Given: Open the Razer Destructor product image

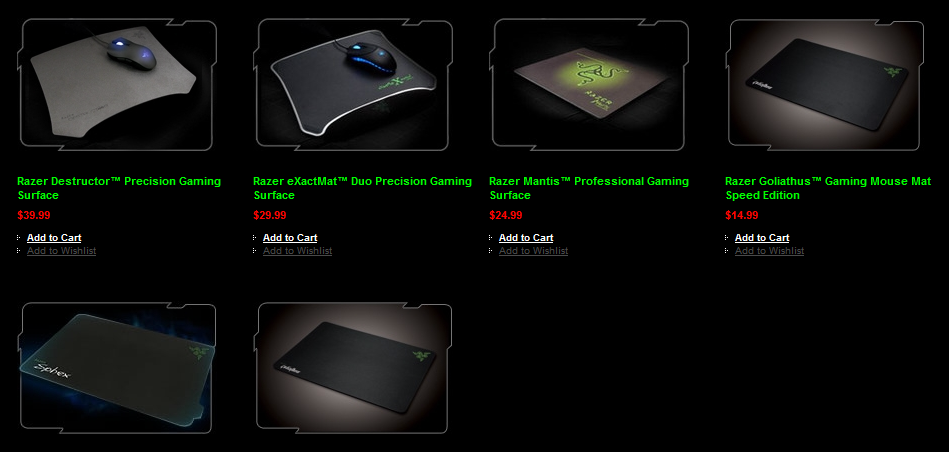Looking at the screenshot, I should pos(117,85).
